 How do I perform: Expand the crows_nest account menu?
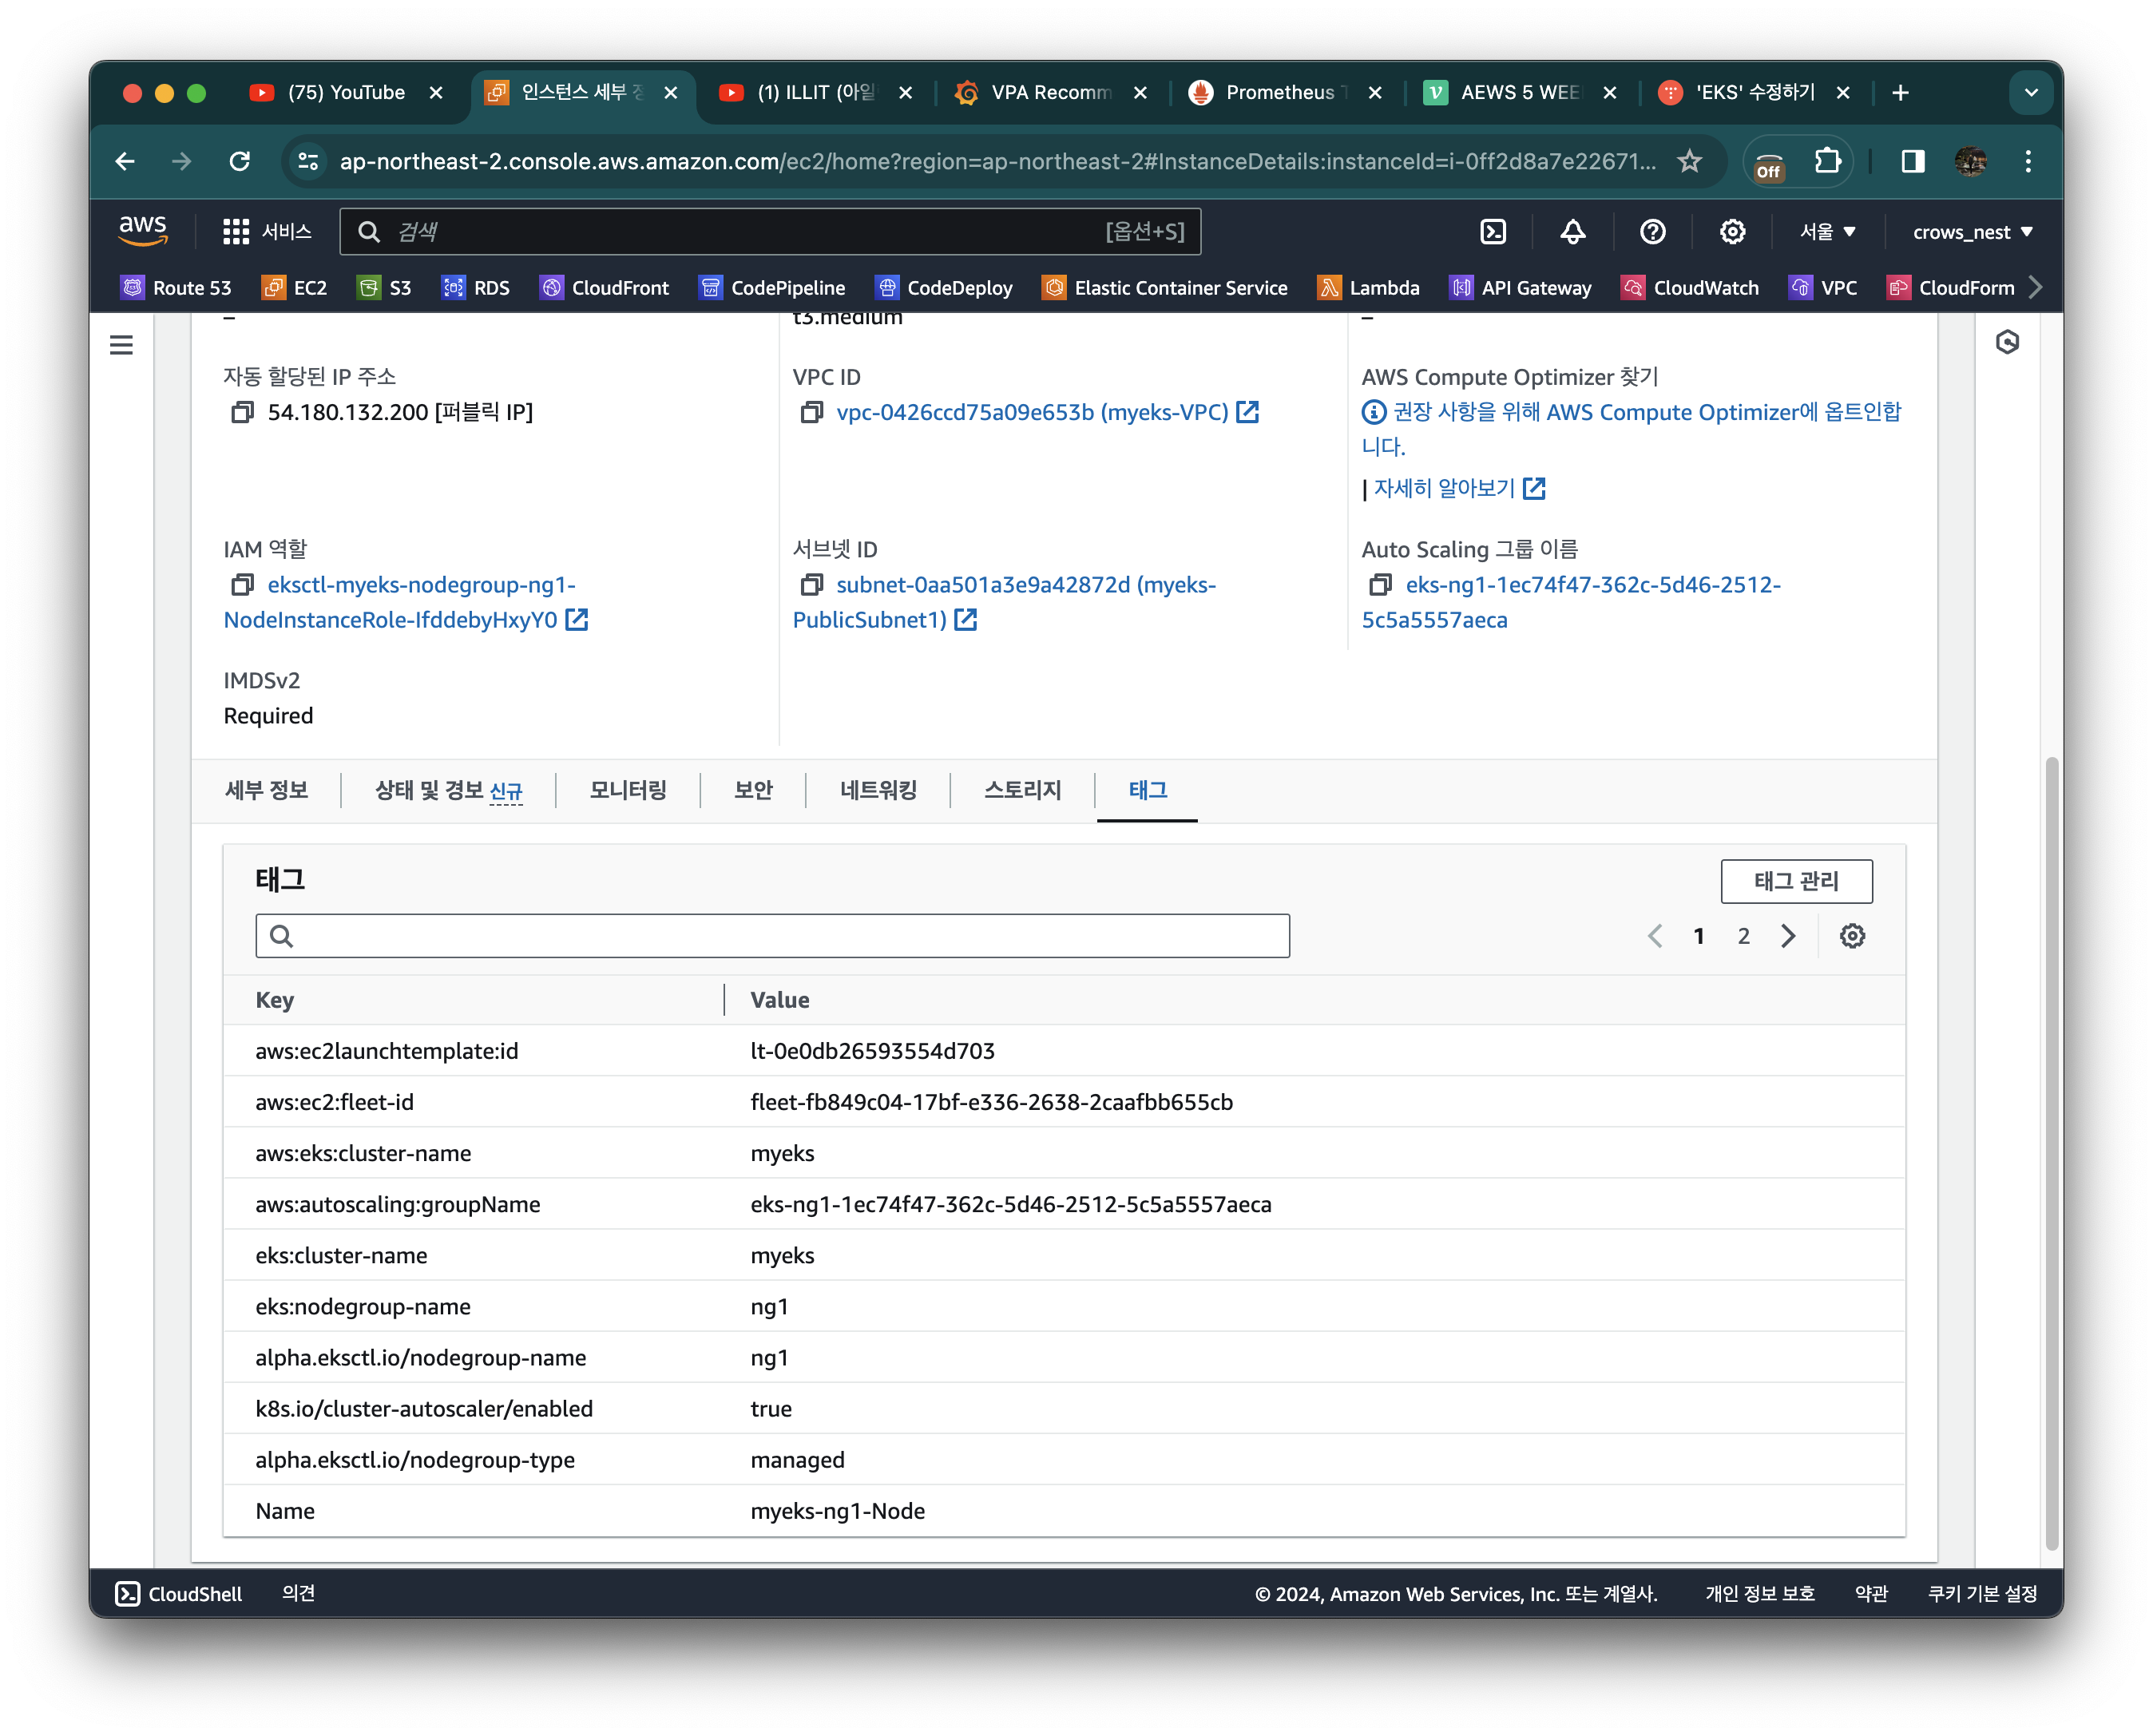(1972, 232)
